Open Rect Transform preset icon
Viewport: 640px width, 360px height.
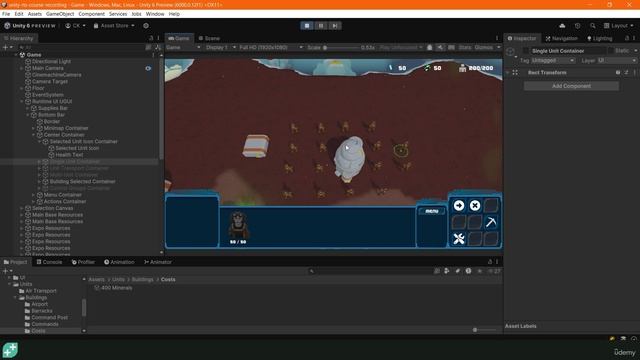pos(626,73)
